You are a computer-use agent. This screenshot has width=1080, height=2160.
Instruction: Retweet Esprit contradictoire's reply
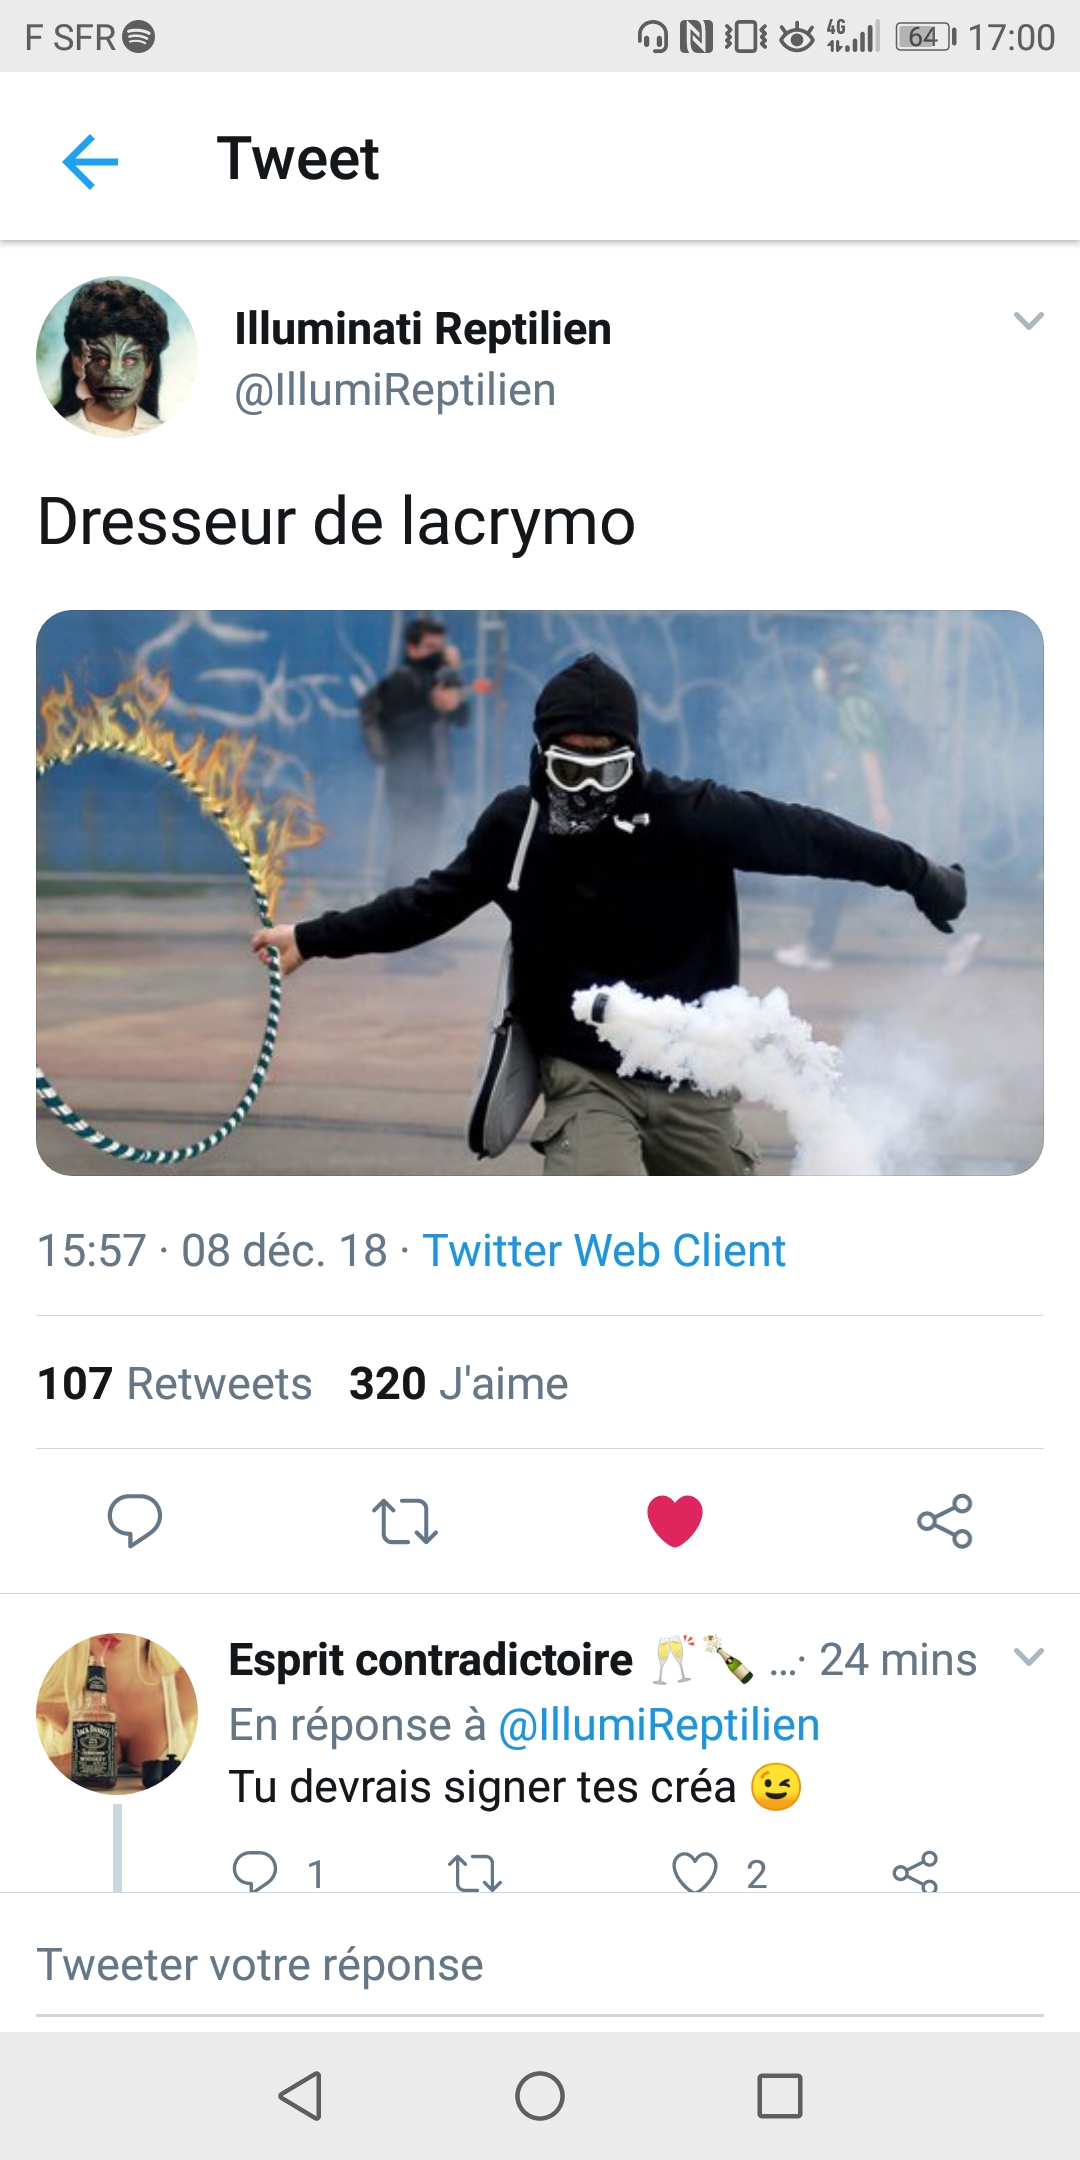[x=475, y=1872]
